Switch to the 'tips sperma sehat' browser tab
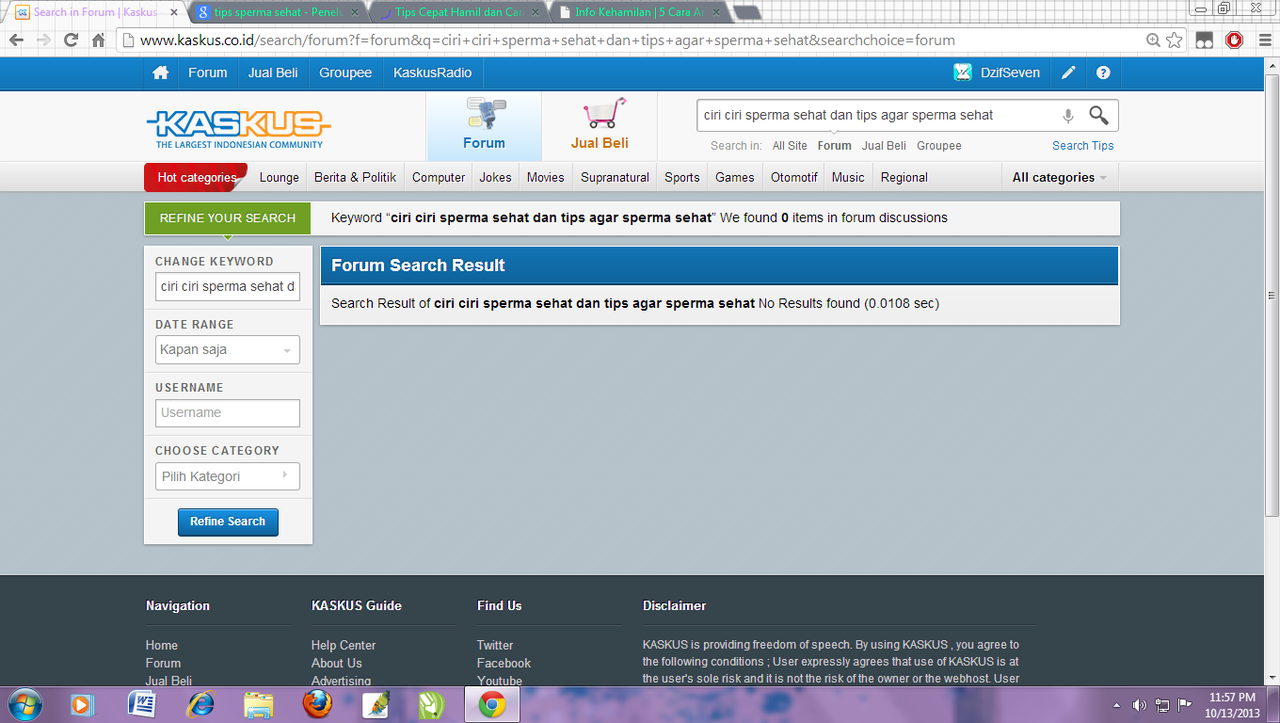Image resolution: width=1280 pixels, height=723 pixels. (x=277, y=12)
